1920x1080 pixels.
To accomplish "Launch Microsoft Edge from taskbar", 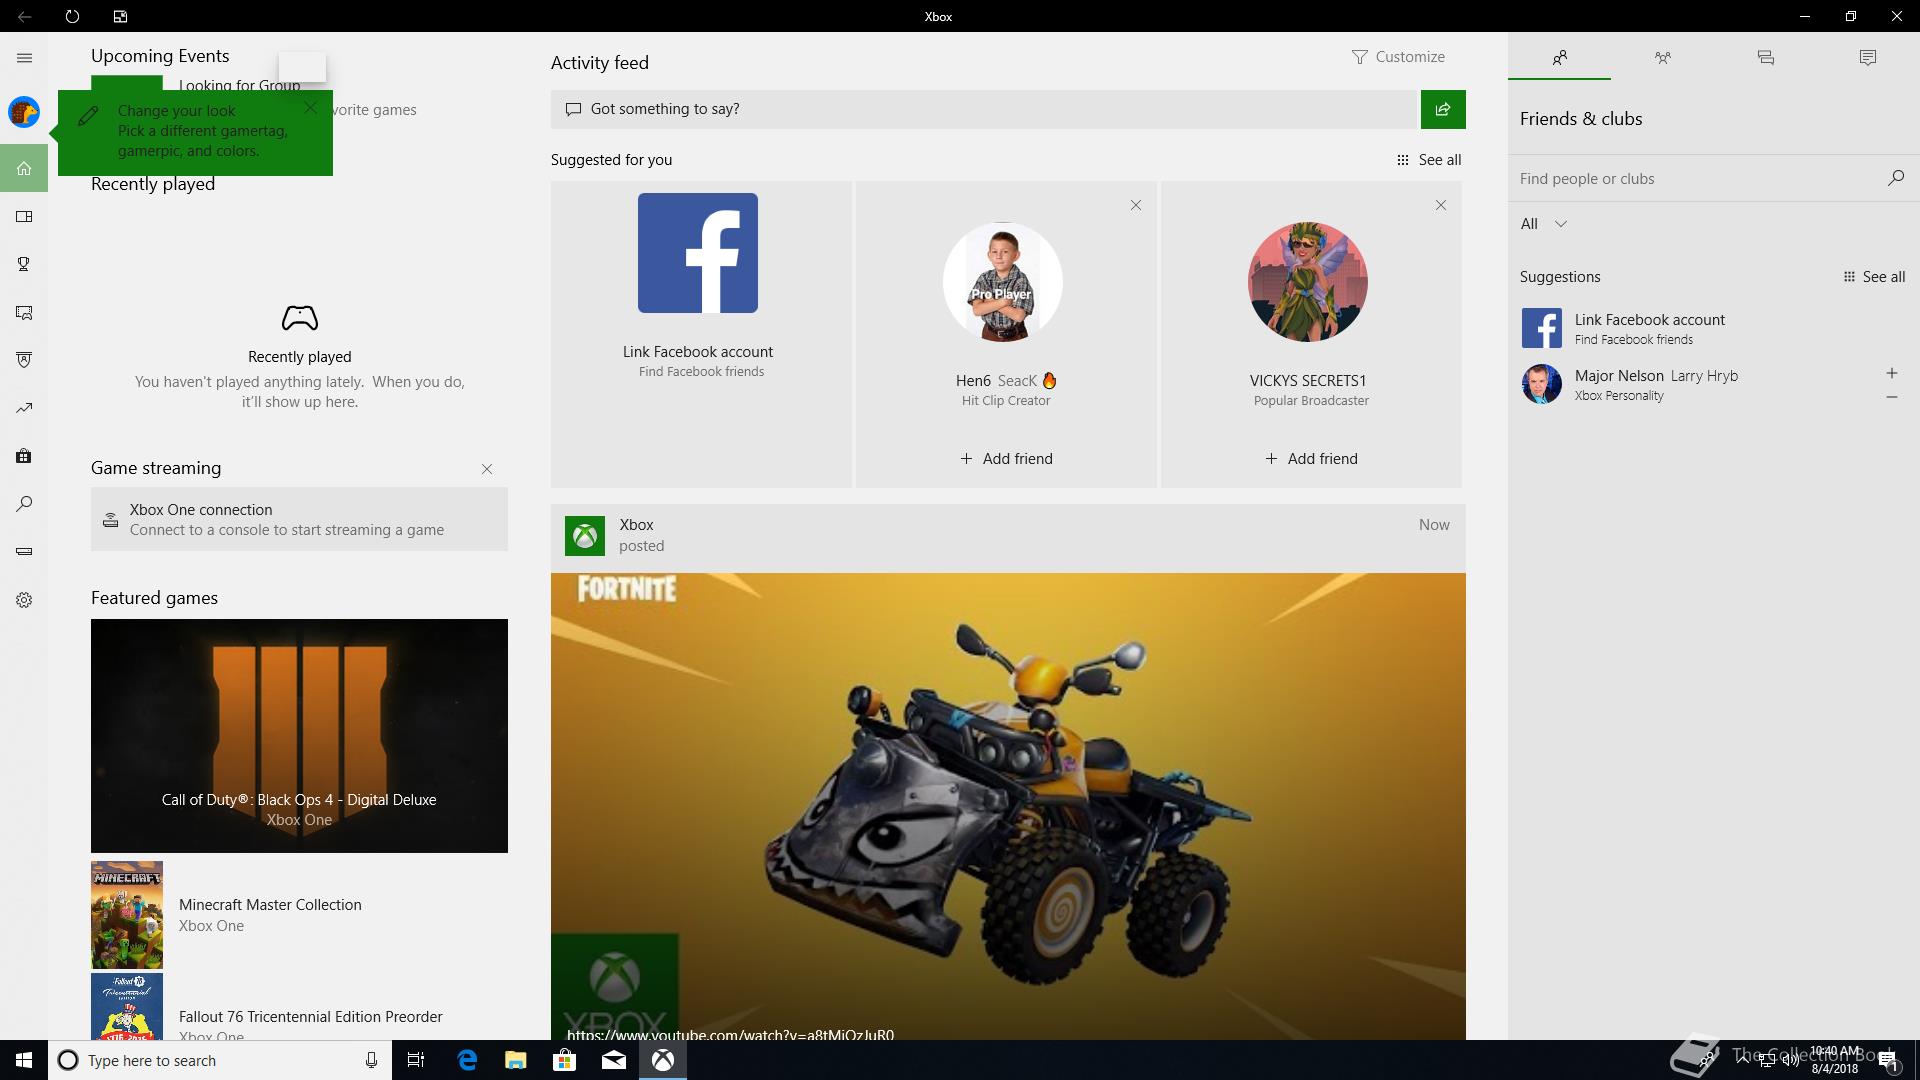I will pos(467,1060).
